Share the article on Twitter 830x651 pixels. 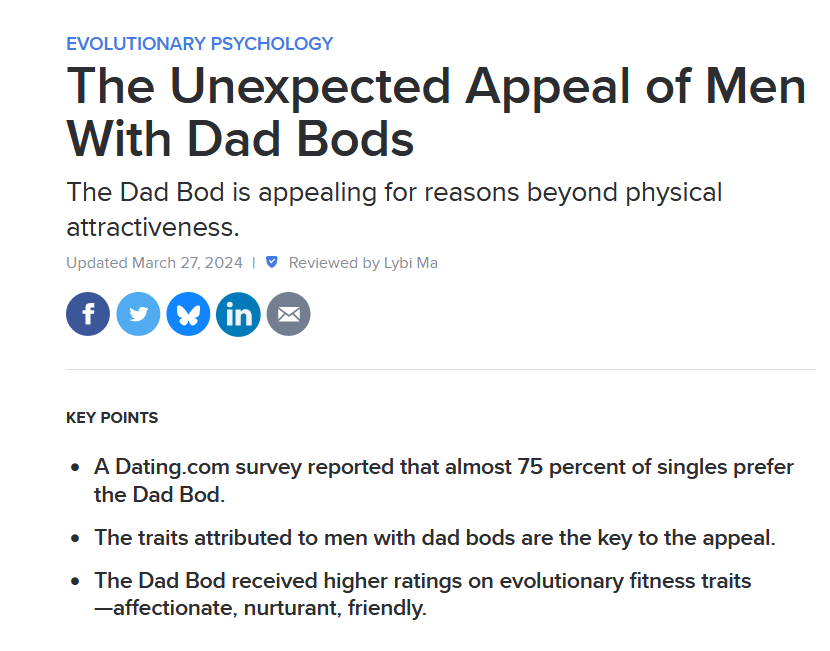[x=138, y=314]
